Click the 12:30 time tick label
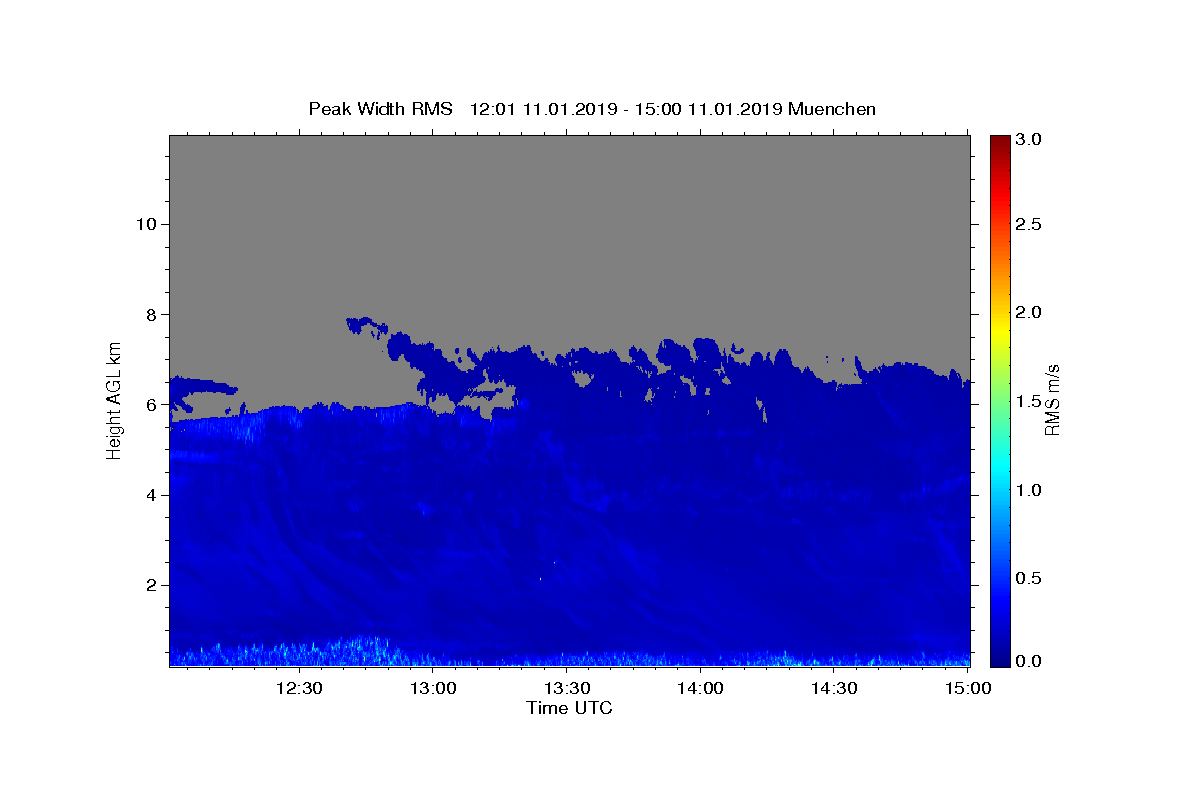This screenshot has height=800, width=1200. coord(299,688)
